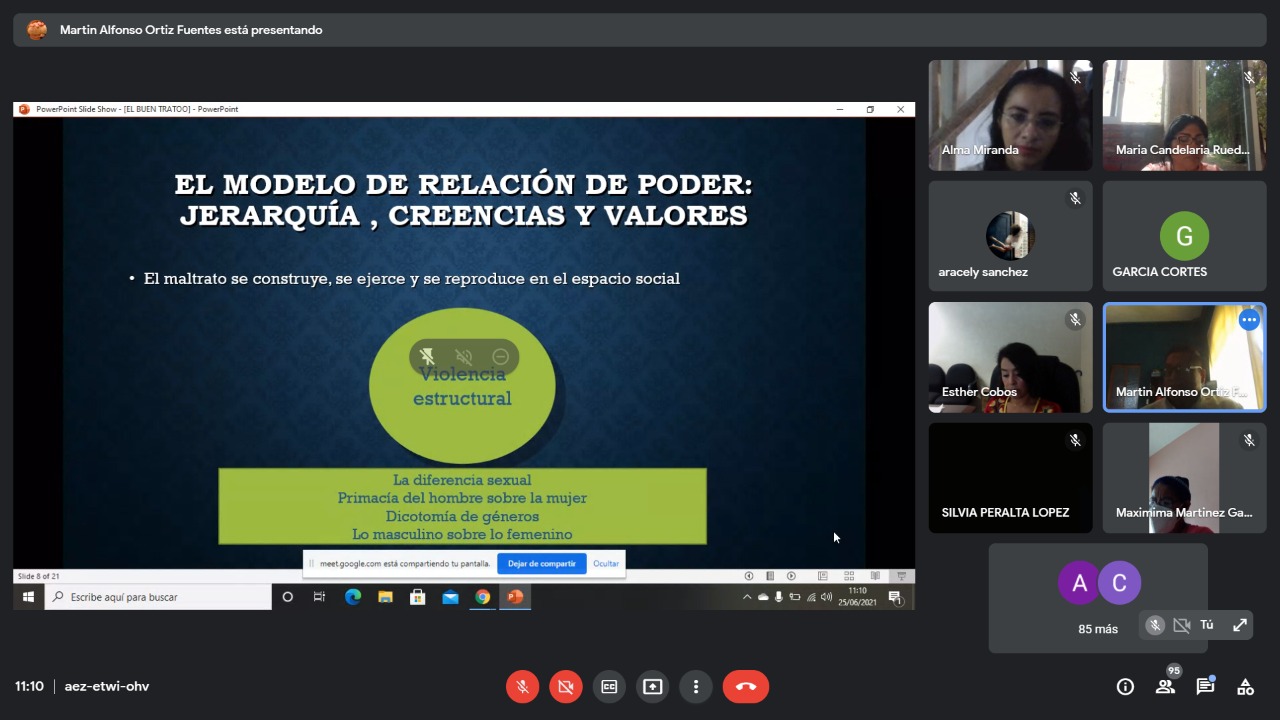Viewport: 1280px width, 720px height.
Task: Expand your self-view to fullscreen
Action: coord(1239,624)
